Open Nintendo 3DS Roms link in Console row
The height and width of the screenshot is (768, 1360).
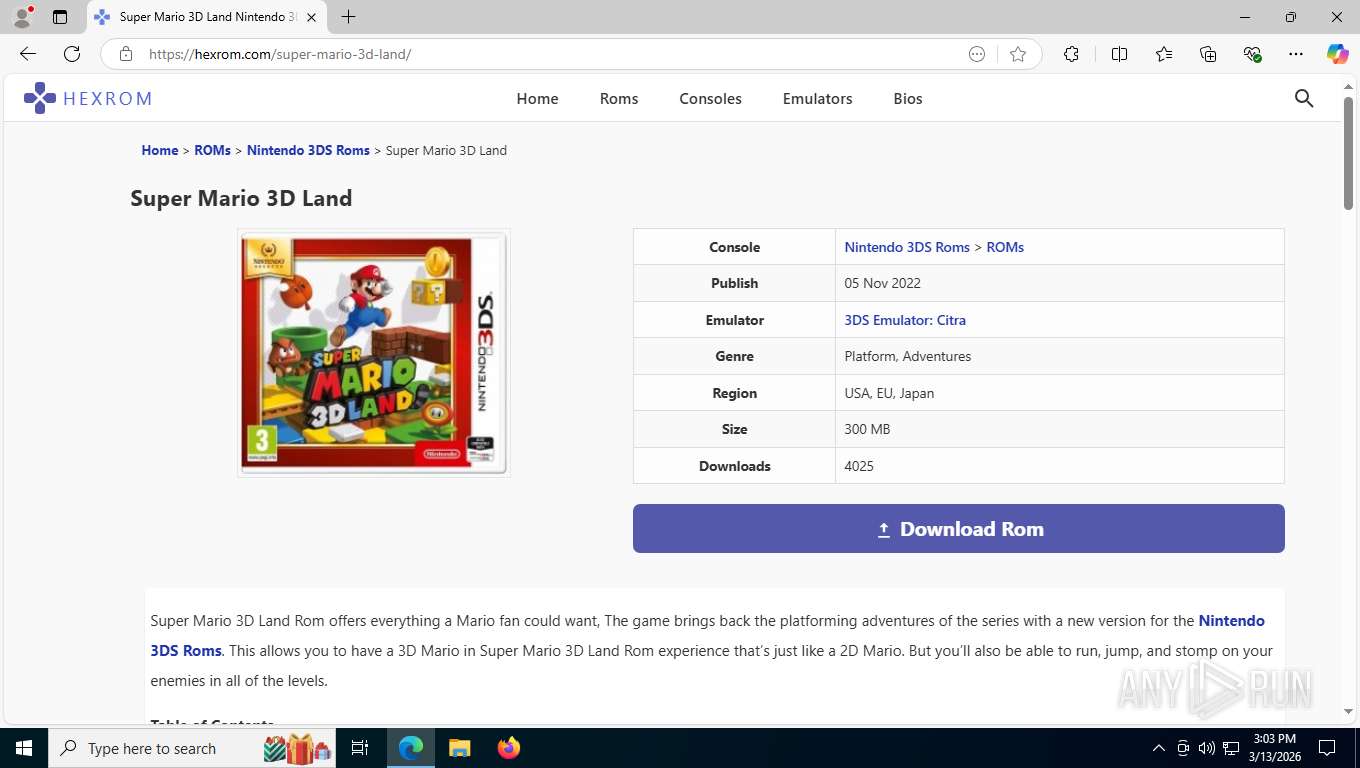pyautogui.click(x=907, y=247)
